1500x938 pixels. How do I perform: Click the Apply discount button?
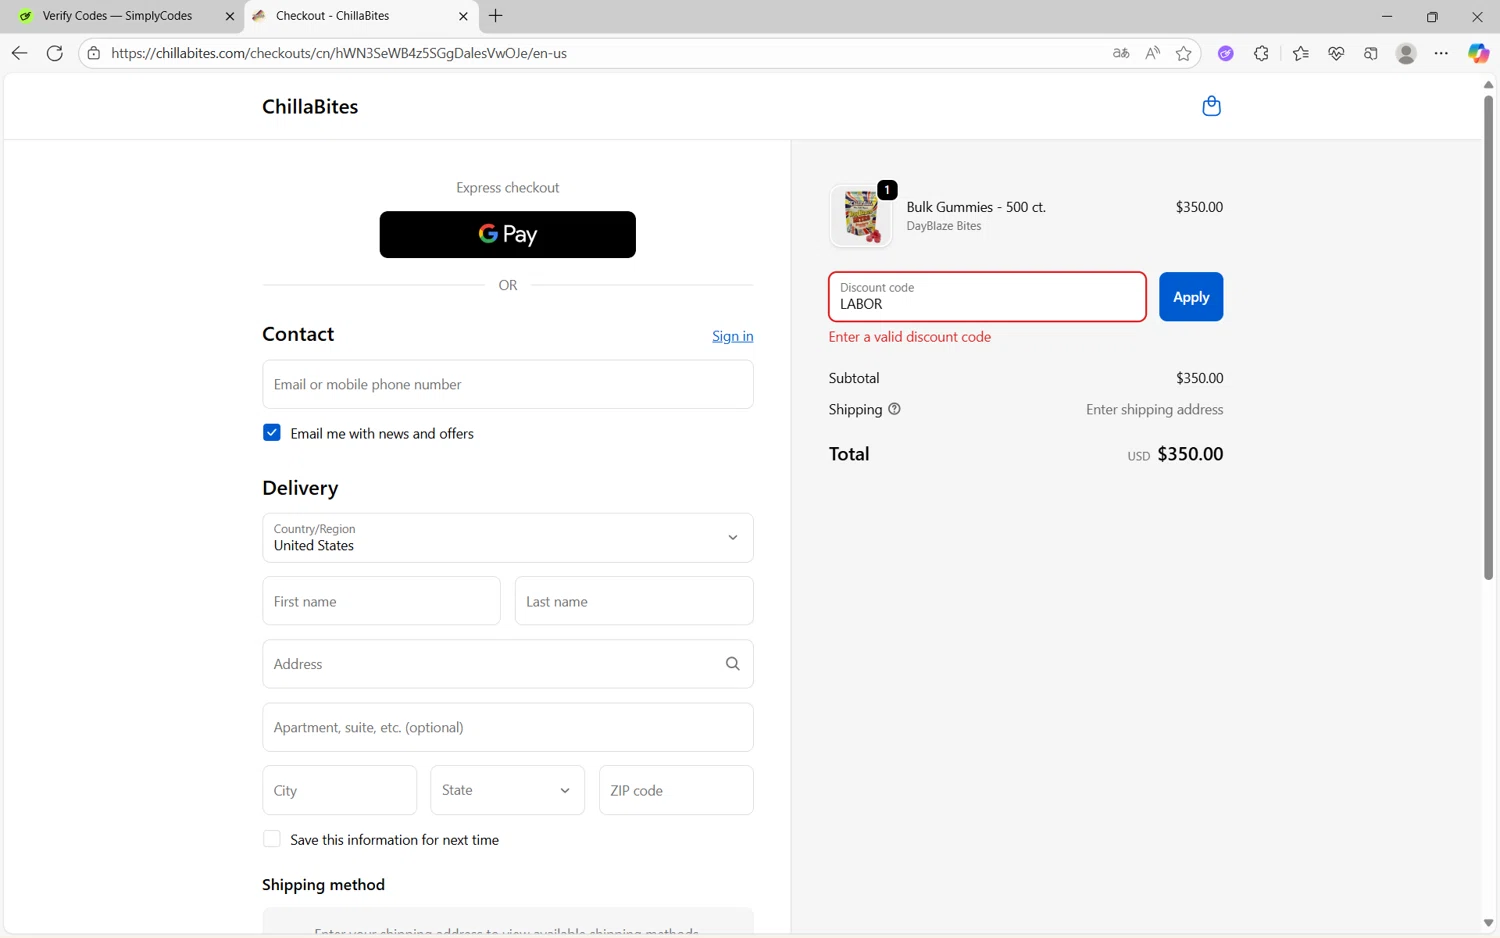click(1191, 297)
